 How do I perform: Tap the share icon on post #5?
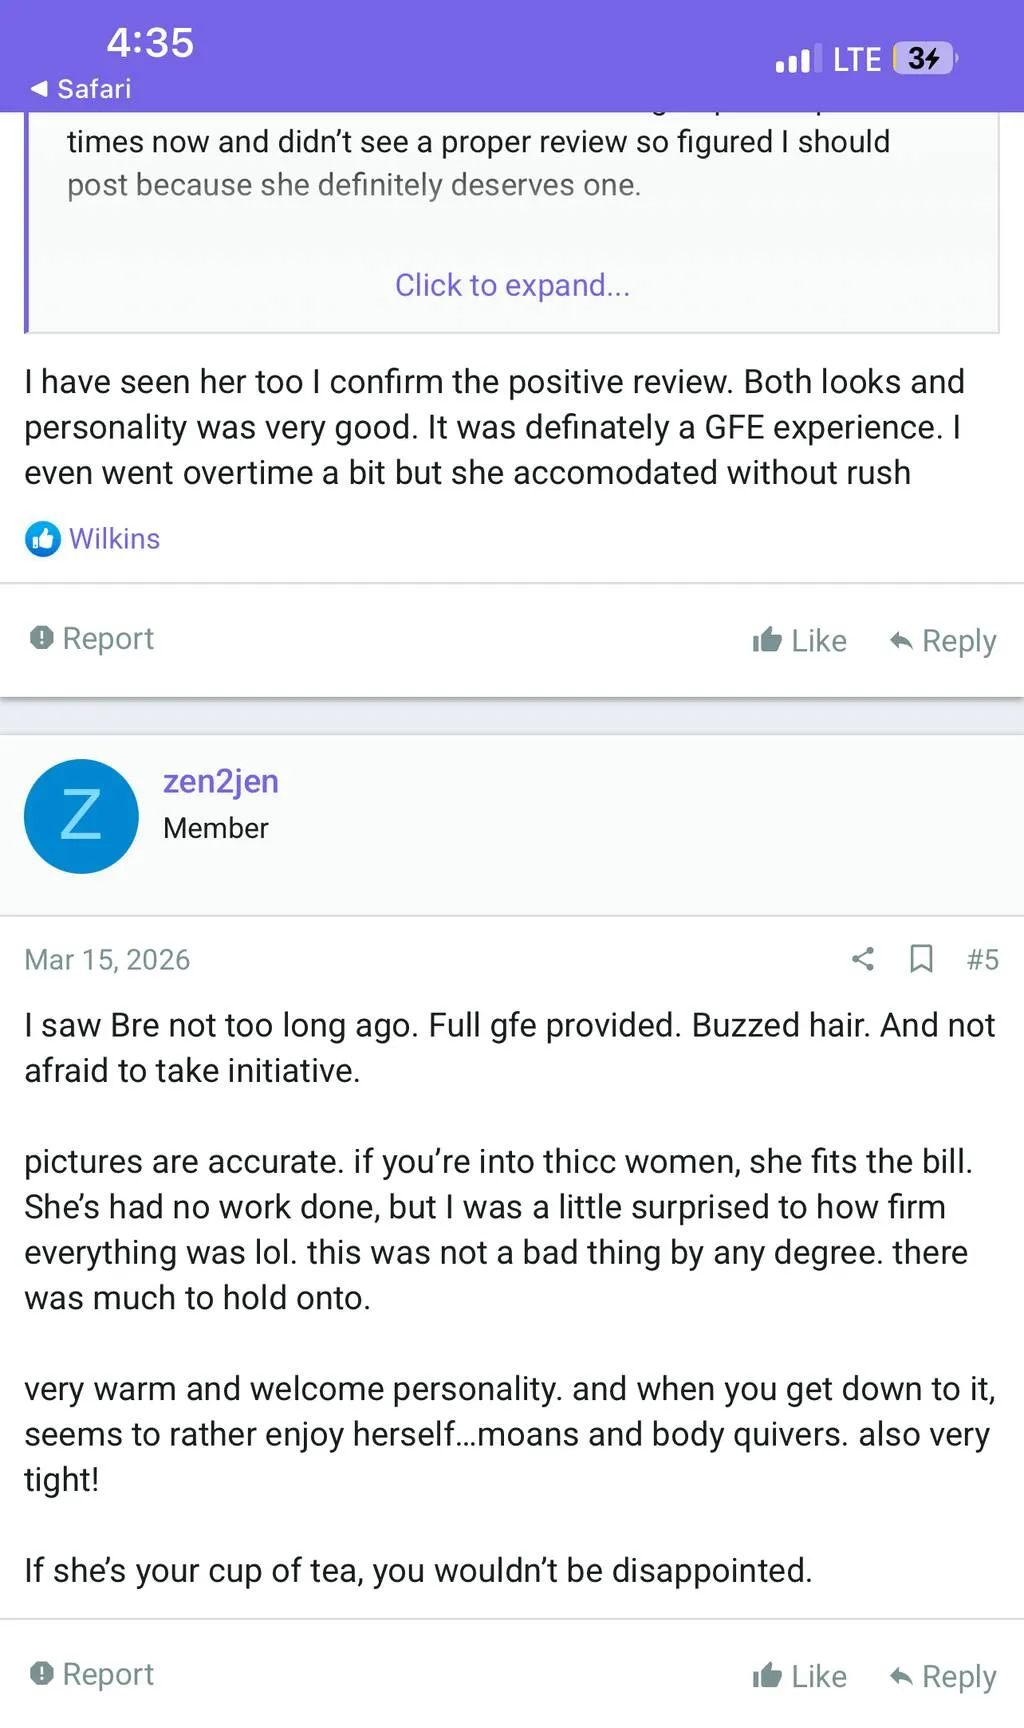(x=863, y=959)
